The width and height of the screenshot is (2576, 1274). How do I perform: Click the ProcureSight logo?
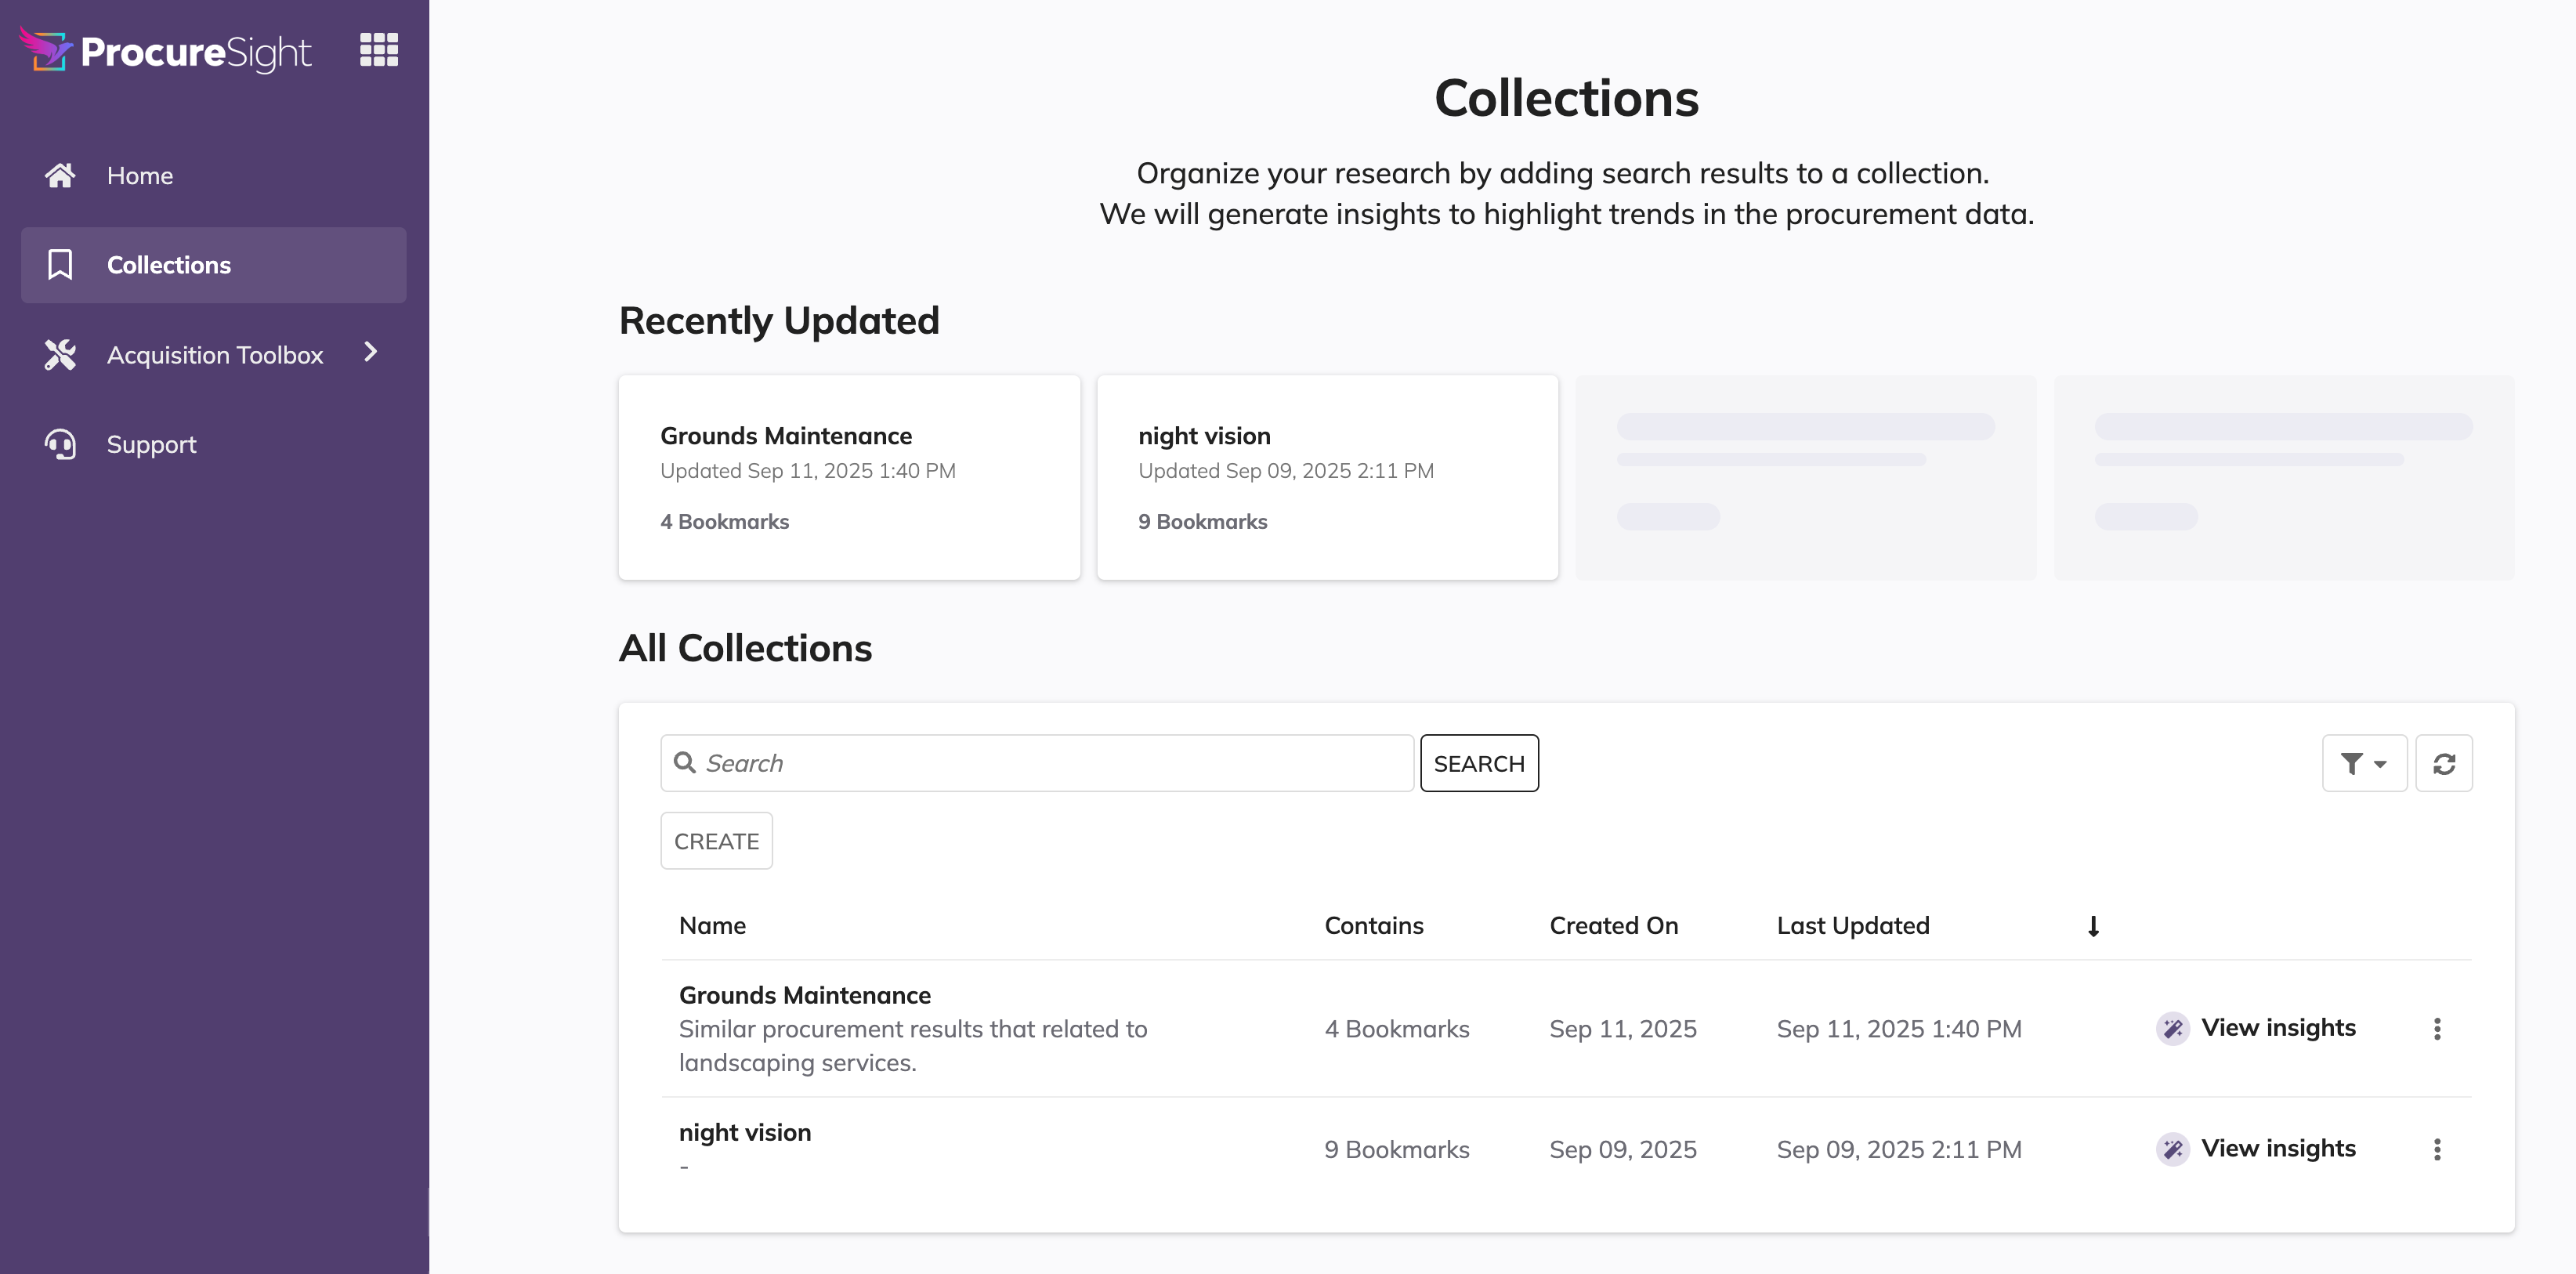(165, 50)
